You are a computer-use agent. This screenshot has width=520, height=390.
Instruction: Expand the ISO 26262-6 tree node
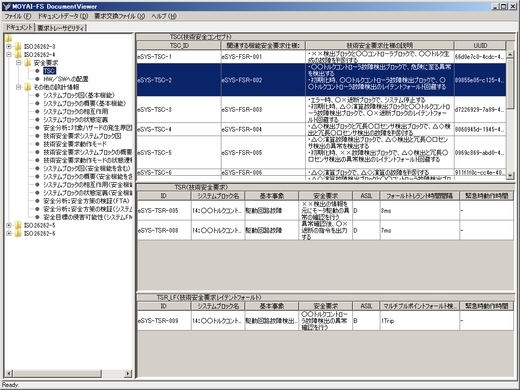click(x=9, y=233)
